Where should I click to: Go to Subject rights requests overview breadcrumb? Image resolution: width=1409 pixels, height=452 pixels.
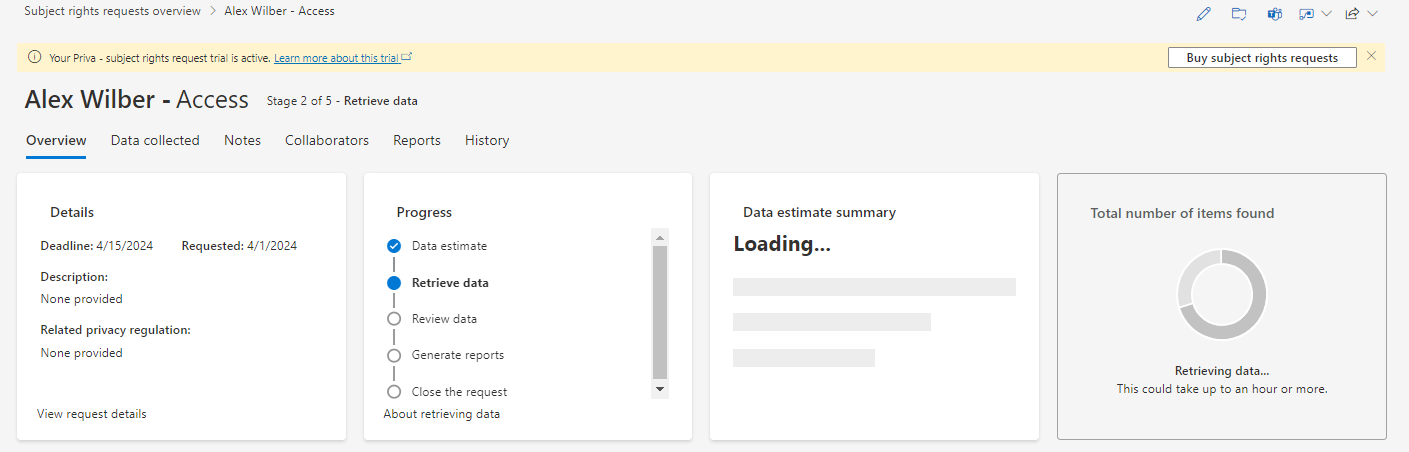(x=112, y=11)
